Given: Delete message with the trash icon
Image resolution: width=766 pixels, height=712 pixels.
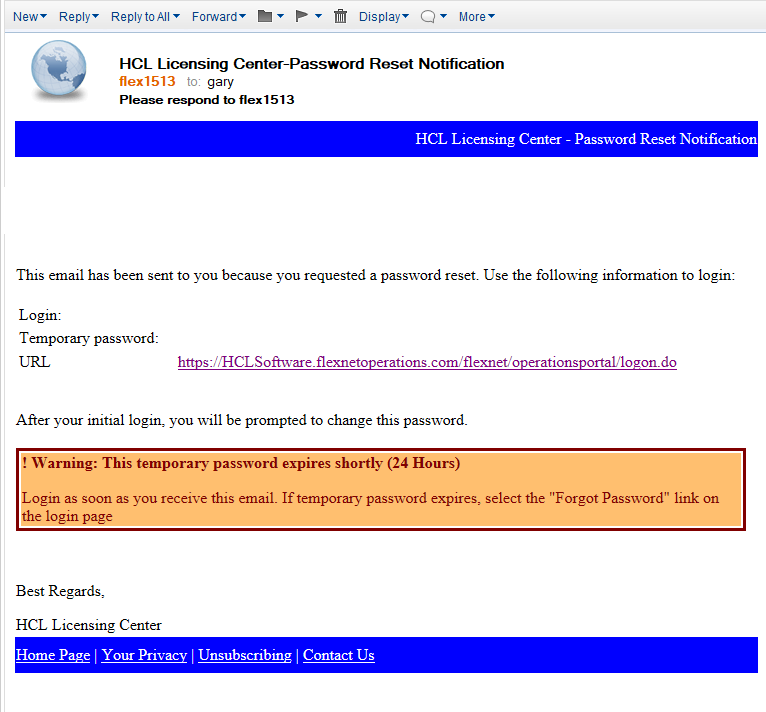Looking at the screenshot, I should 340,16.
